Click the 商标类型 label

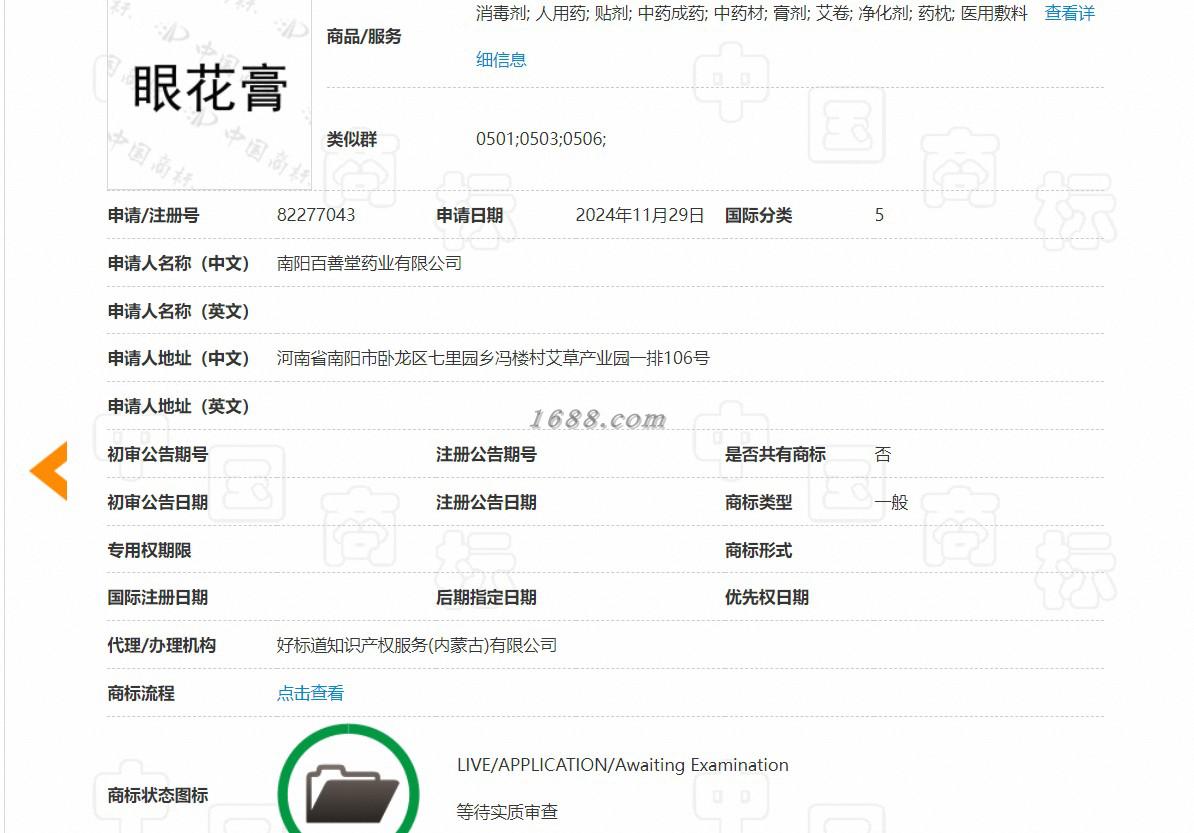coord(758,503)
